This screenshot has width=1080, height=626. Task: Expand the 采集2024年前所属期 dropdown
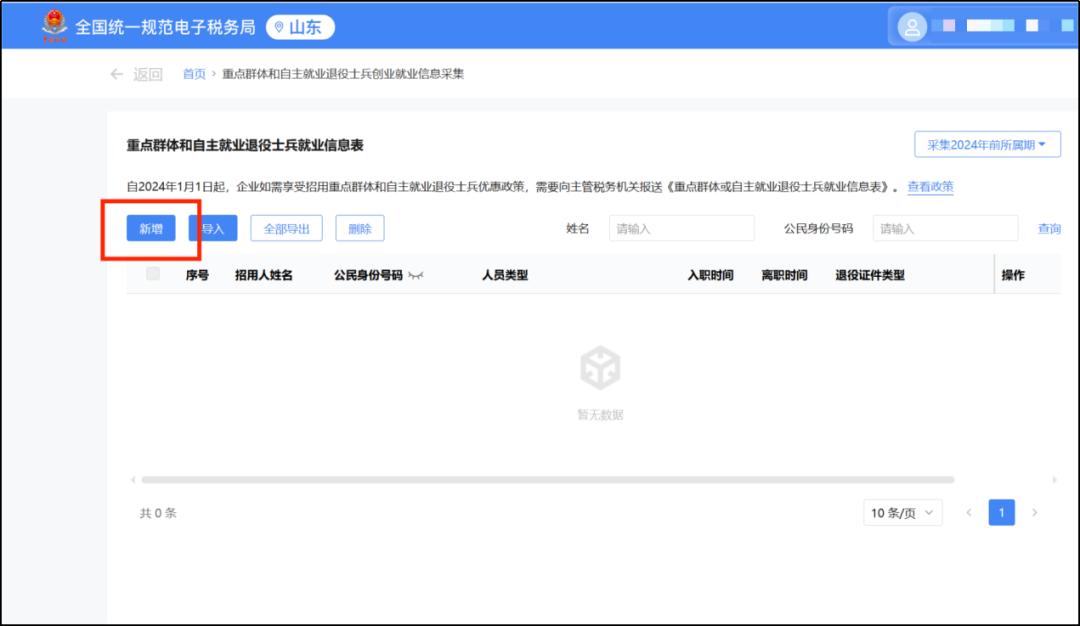987,145
